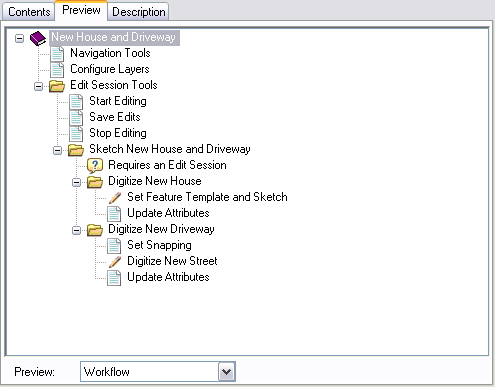
Task: Select the Edit Session Tools label
Action: pyautogui.click(x=114, y=85)
